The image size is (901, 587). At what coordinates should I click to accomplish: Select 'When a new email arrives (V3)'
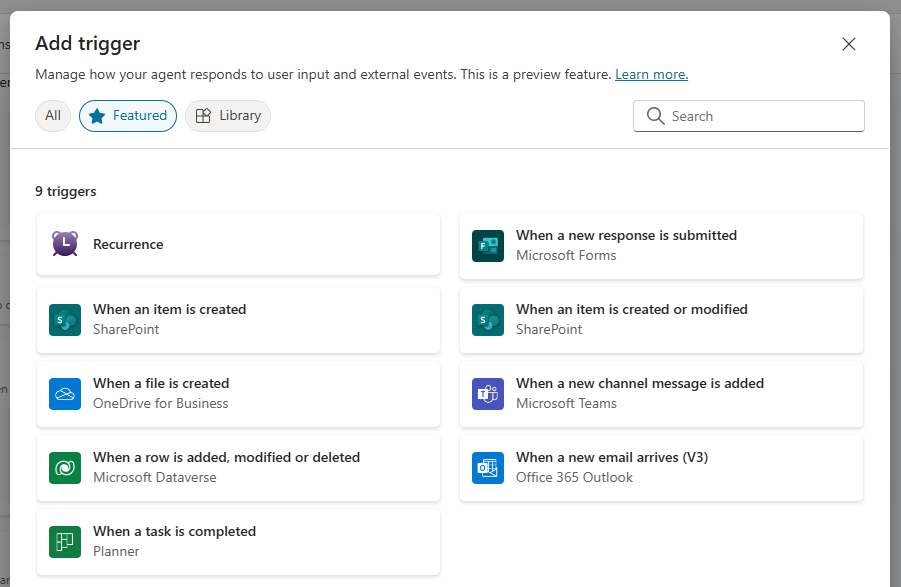point(612,458)
